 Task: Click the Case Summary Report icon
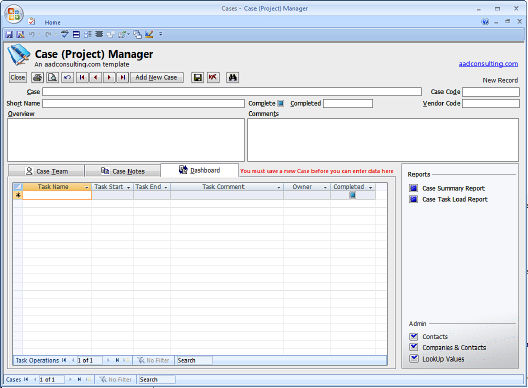point(414,188)
